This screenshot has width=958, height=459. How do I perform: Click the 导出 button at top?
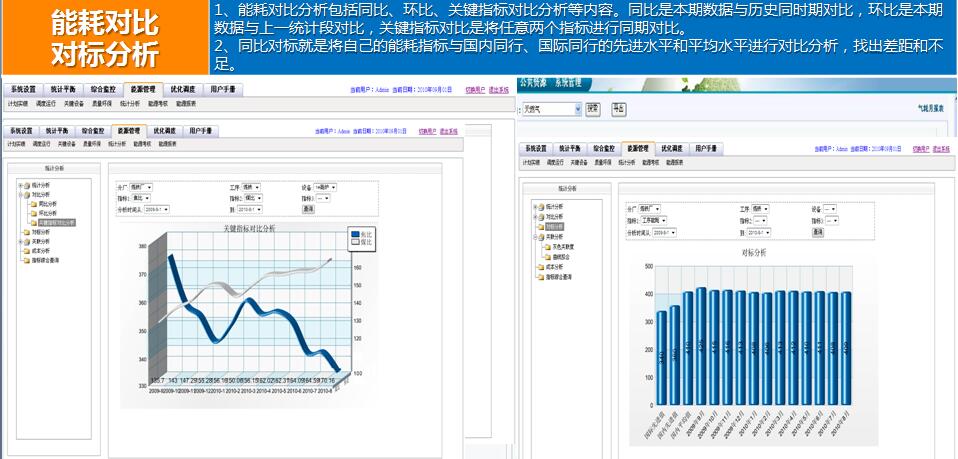coord(618,108)
